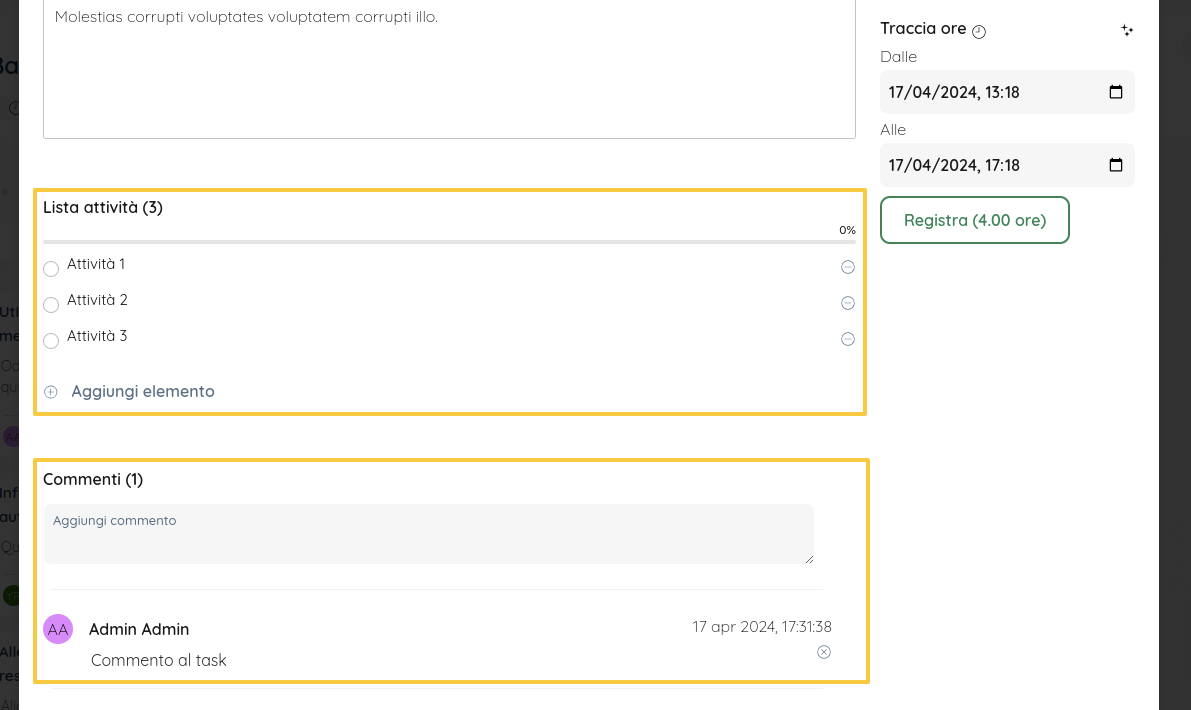Remove Attività 3 with its minus icon

[848, 339]
